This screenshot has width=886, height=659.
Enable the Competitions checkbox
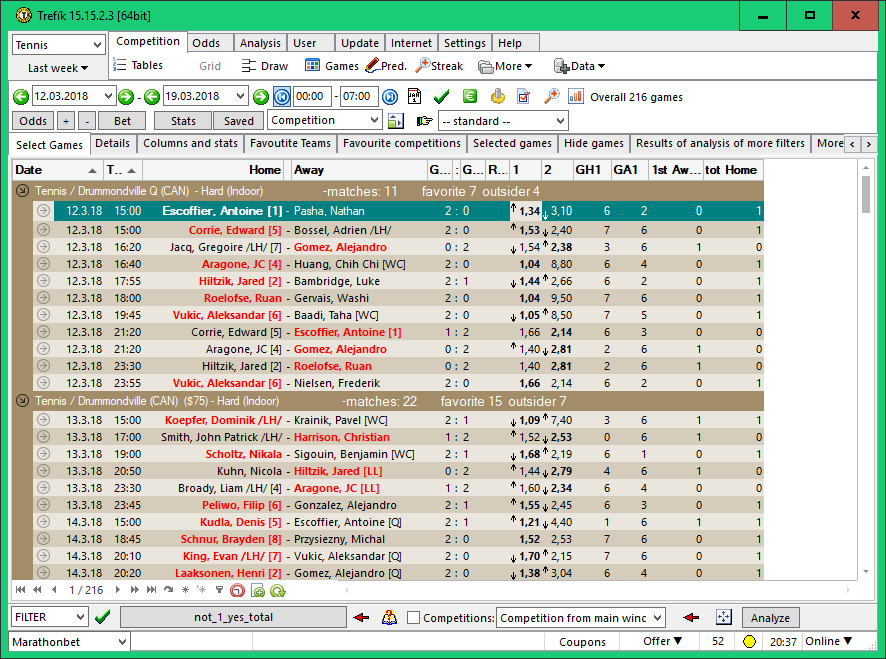point(413,618)
